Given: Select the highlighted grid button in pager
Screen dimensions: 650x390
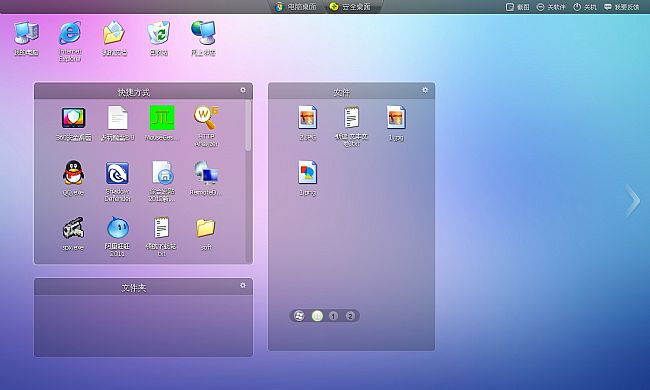Looking at the screenshot, I should click(x=317, y=316).
